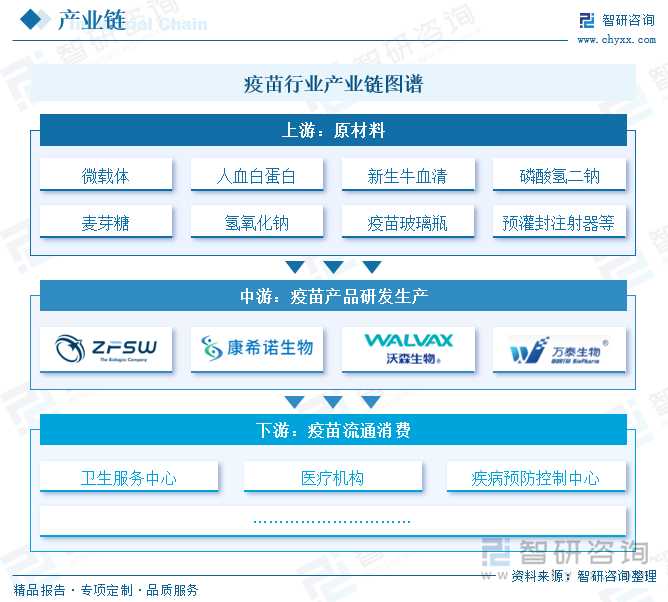Click the title 疫苗行业产业链图谱
This screenshot has width=668, height=602.
tap(333, 84)
